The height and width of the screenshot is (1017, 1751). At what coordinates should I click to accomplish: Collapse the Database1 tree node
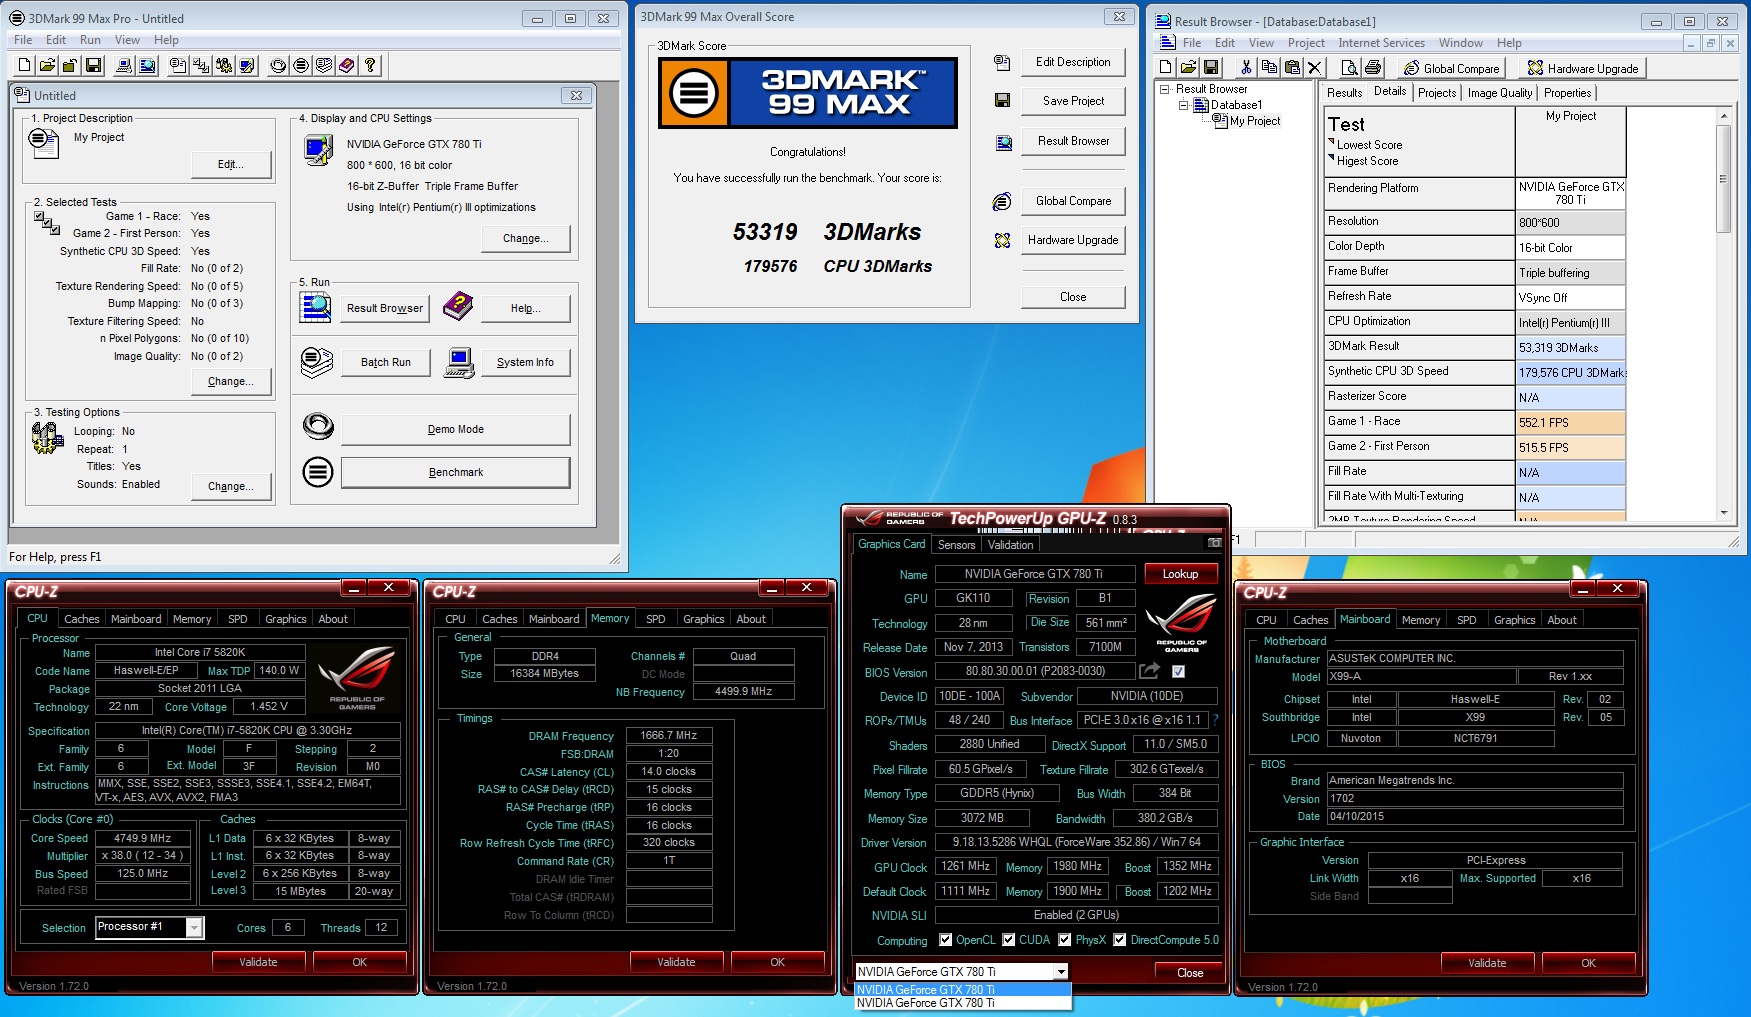point(1183,105)
